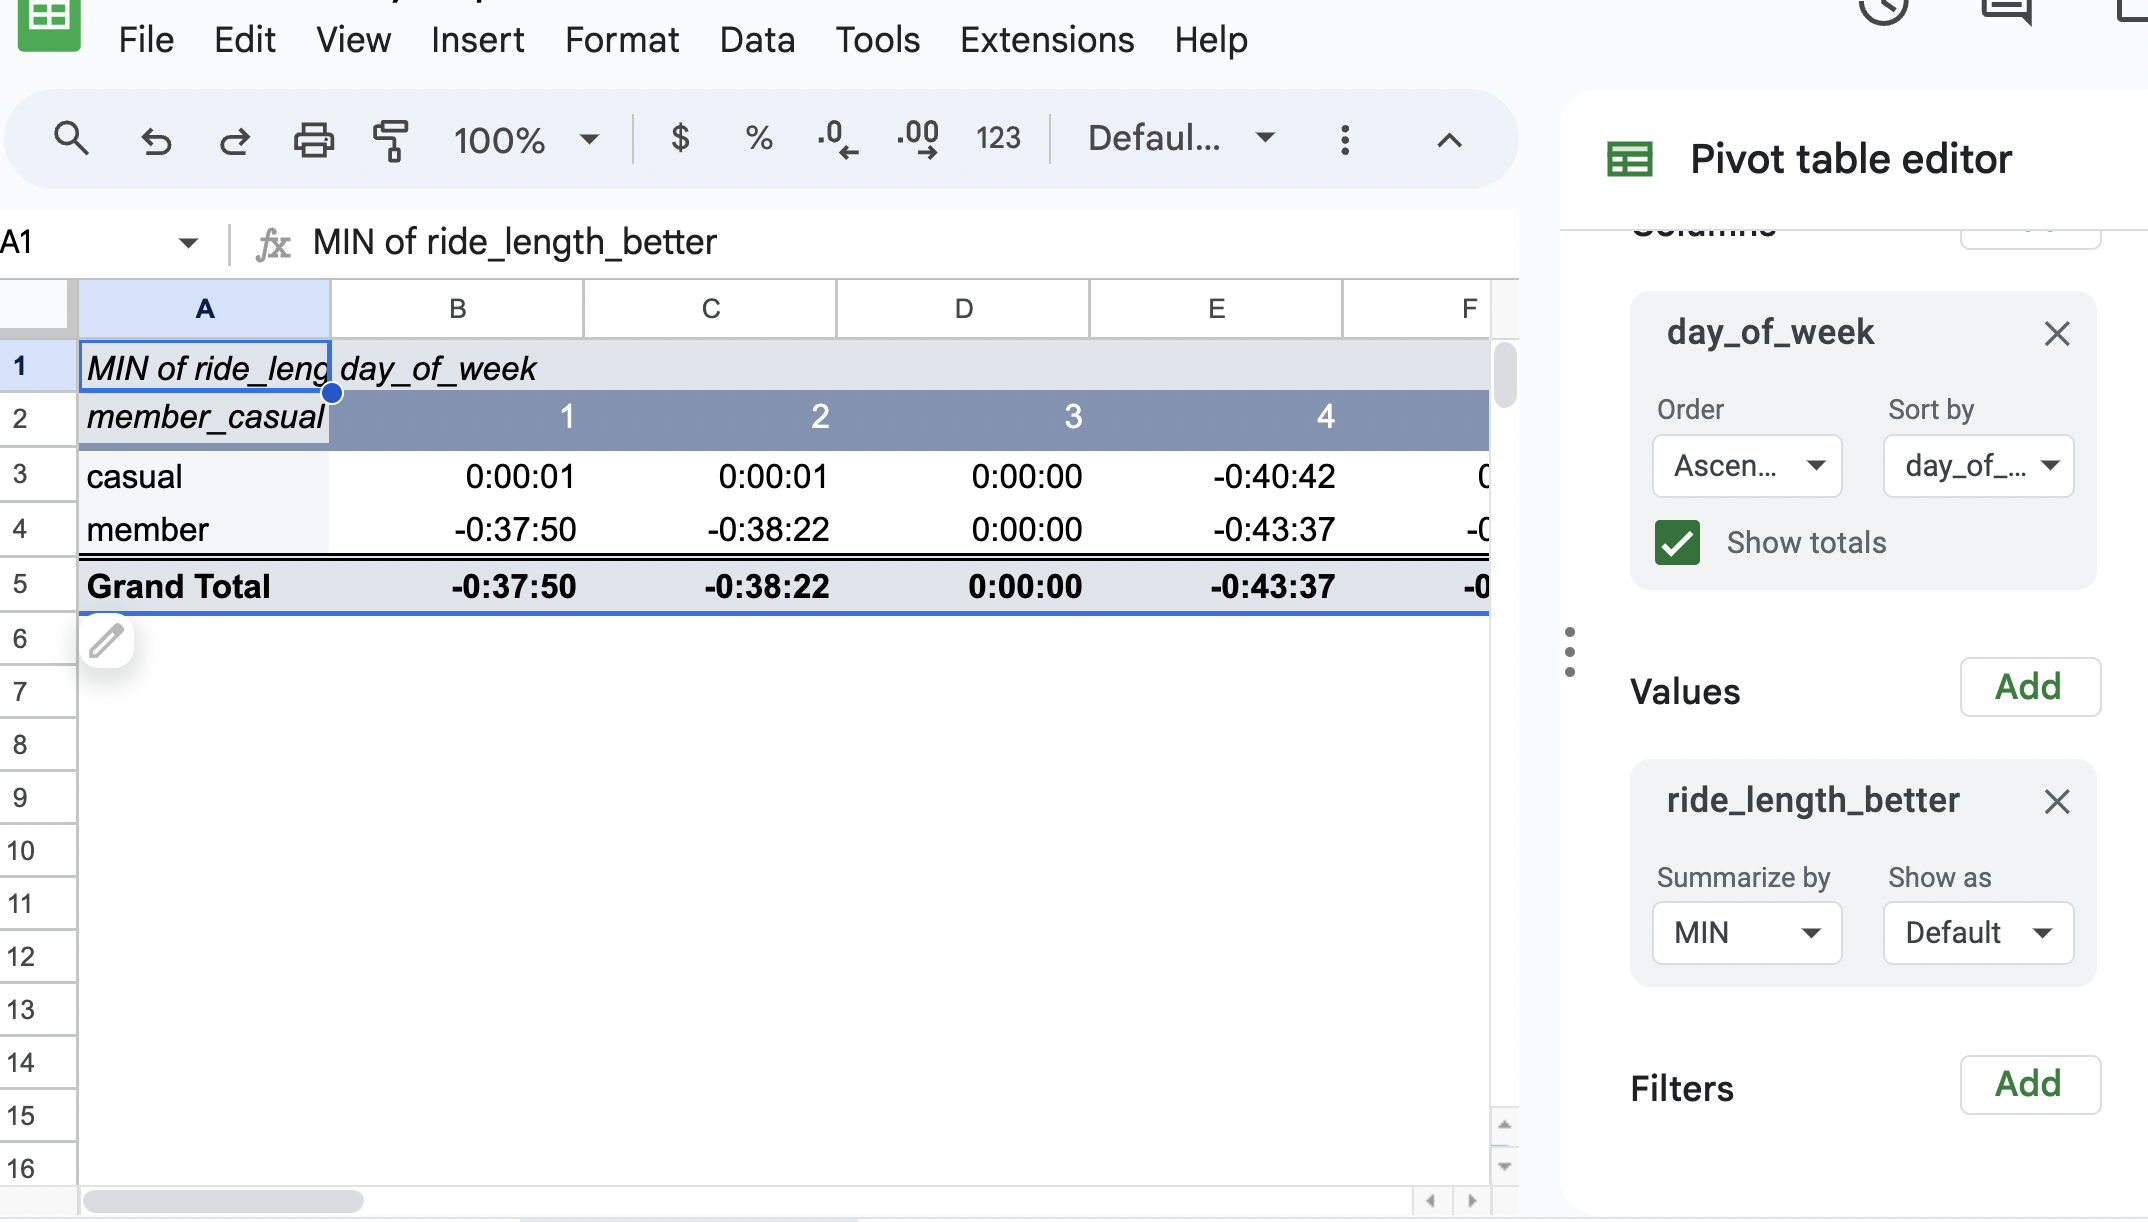
Task: Click the redo arrow icon
Action: pos(235,140)
